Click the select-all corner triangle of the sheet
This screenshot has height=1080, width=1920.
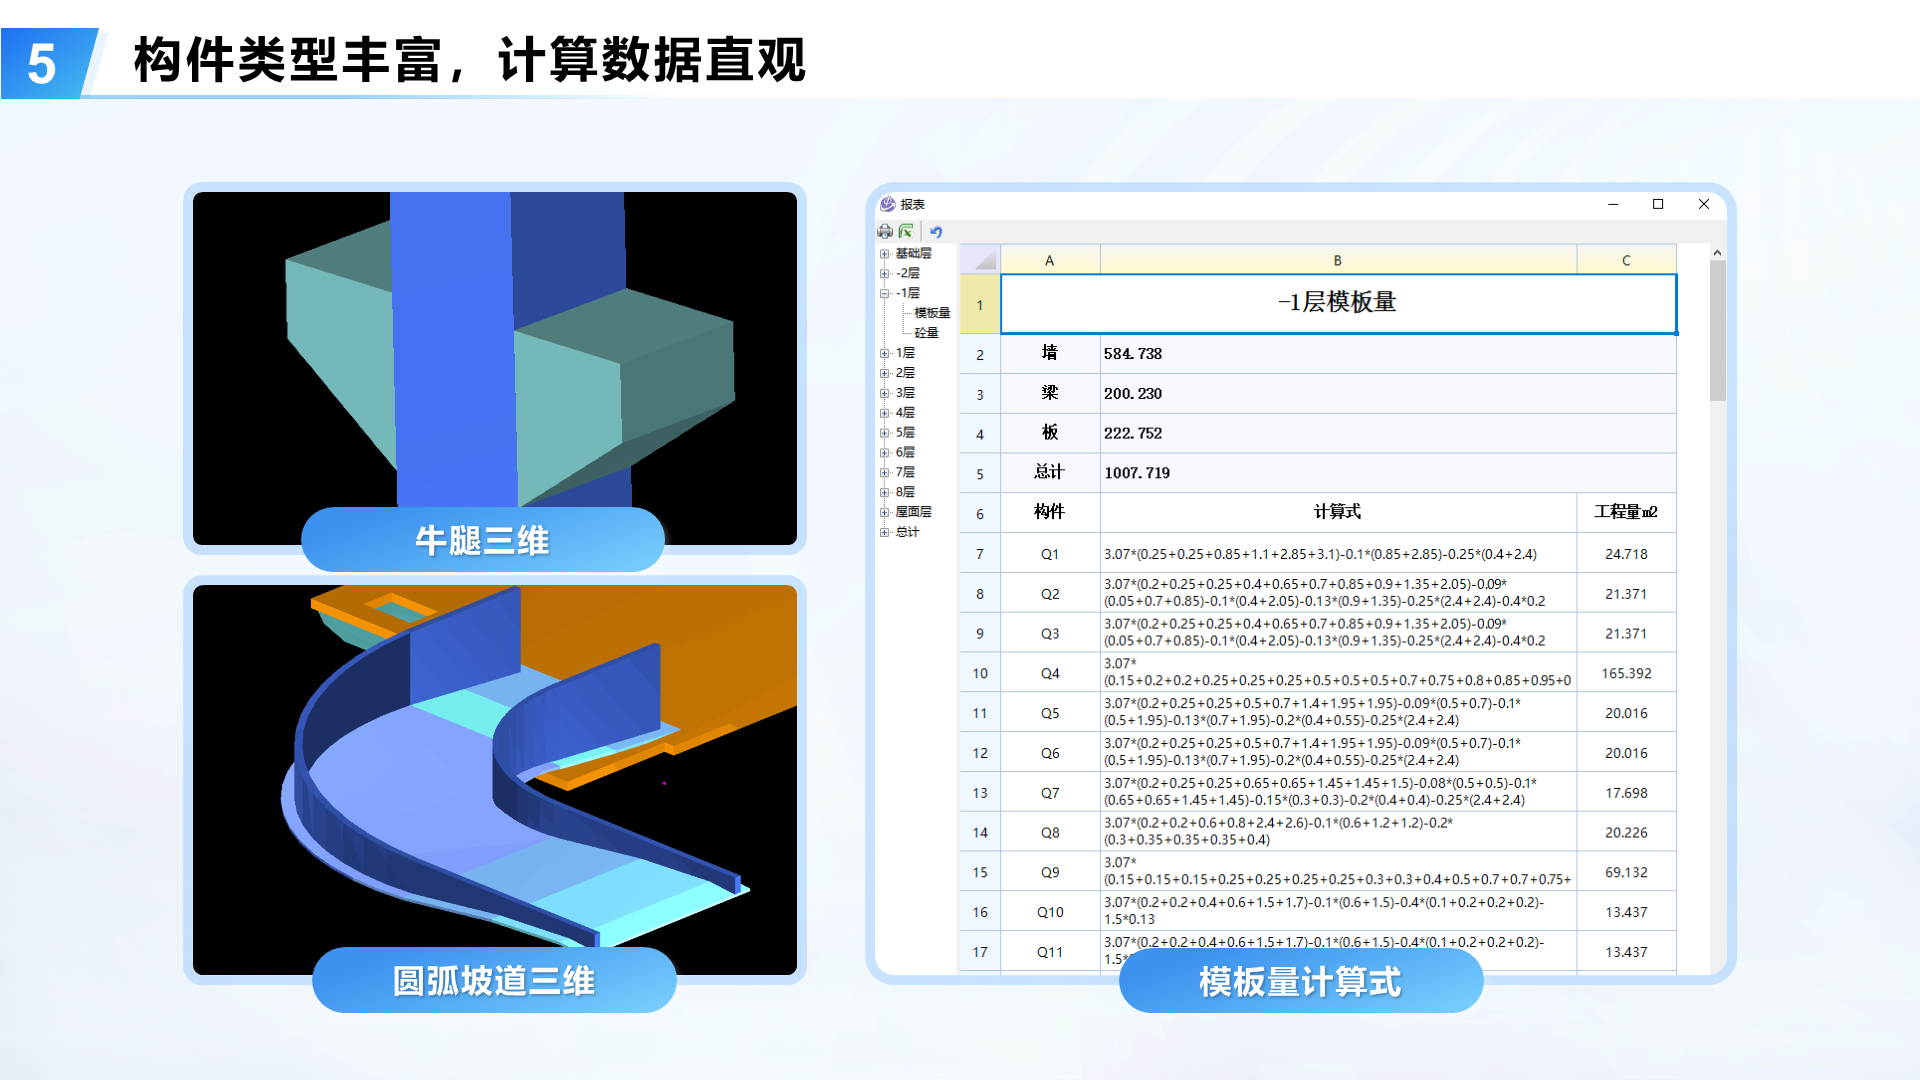point(983,260)
